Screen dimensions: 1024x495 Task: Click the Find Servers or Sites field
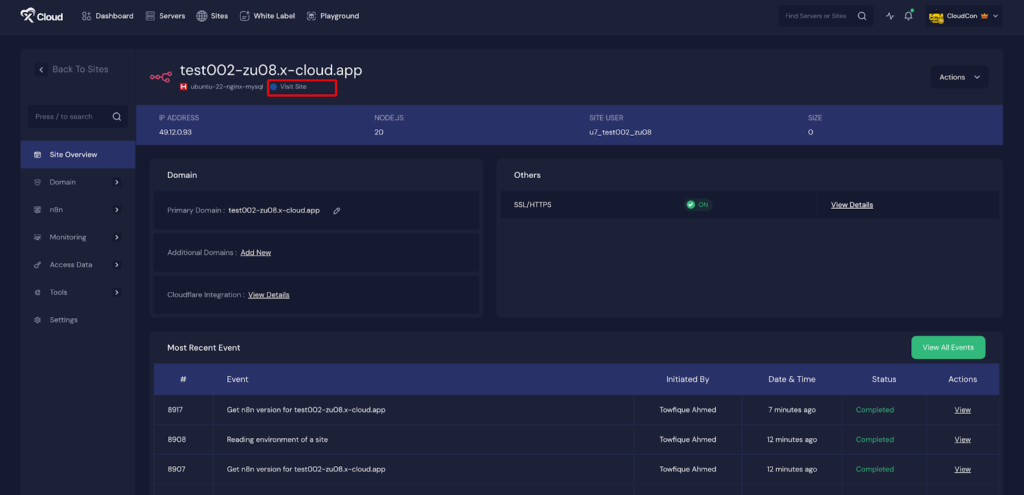[815, 16]
